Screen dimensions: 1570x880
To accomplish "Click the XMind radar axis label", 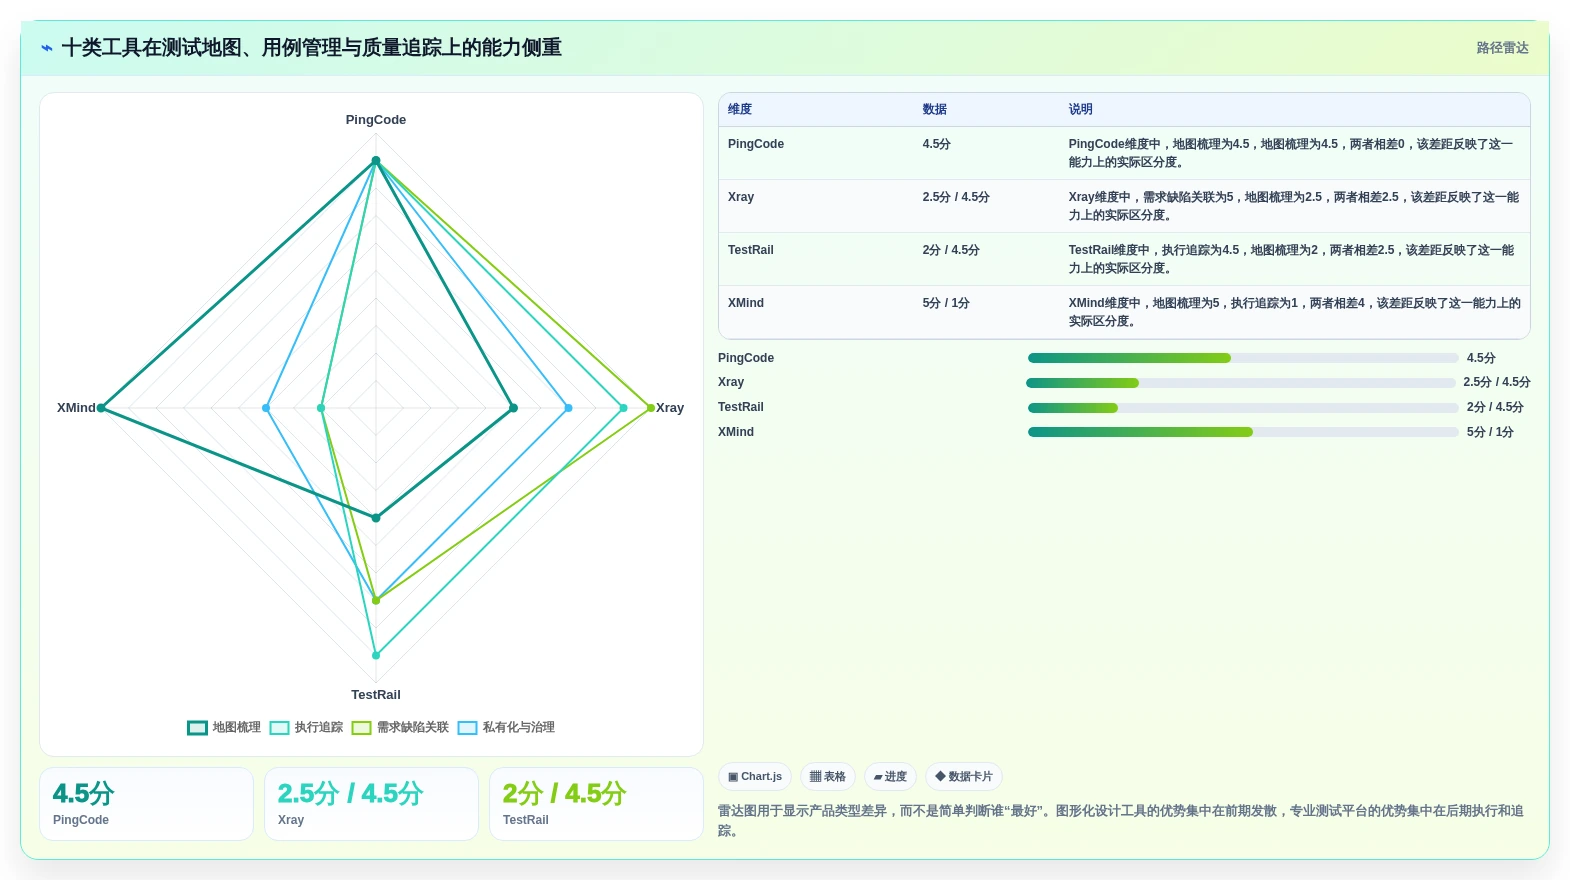I will pyautogui.click(x=76, y=408).
